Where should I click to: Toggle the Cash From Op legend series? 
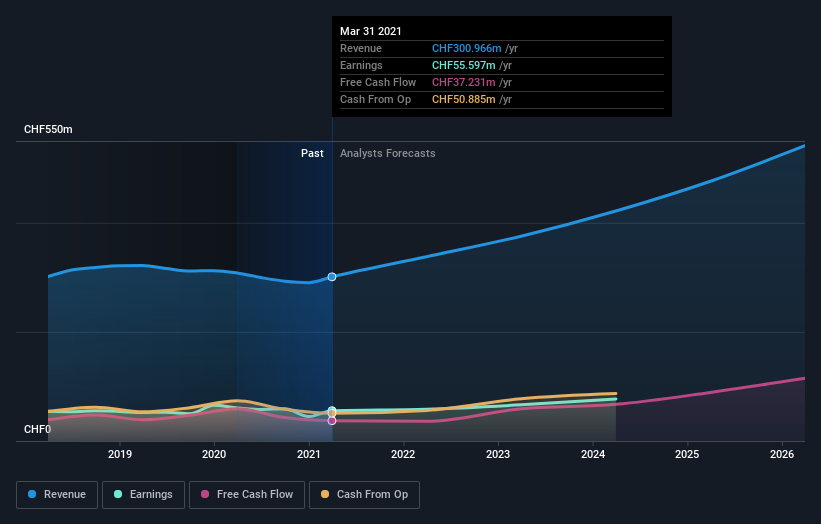click(364, 495)
